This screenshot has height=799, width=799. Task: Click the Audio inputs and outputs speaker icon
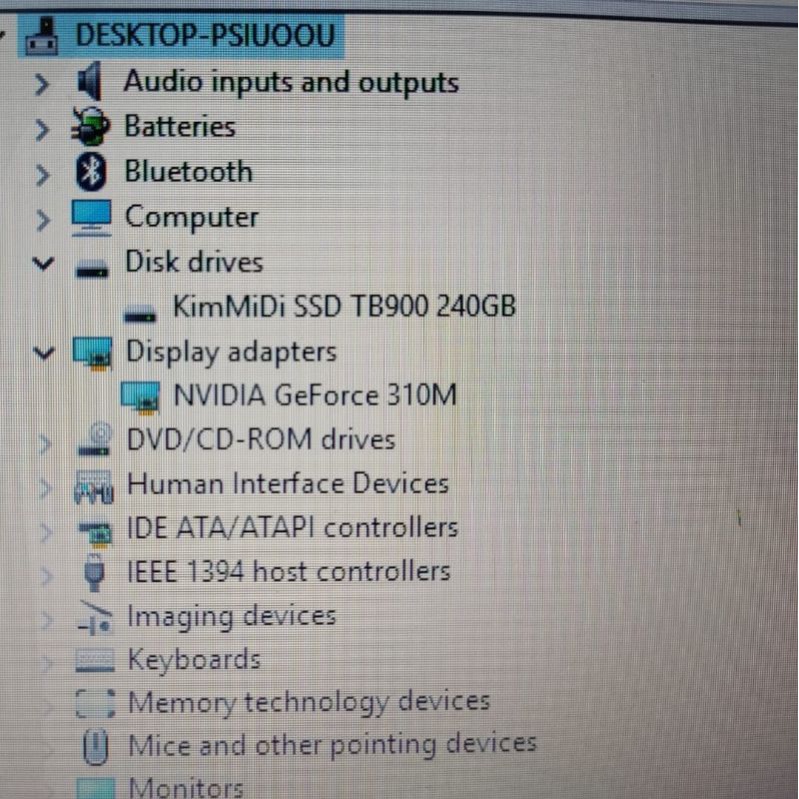click(x=90, y=81)
